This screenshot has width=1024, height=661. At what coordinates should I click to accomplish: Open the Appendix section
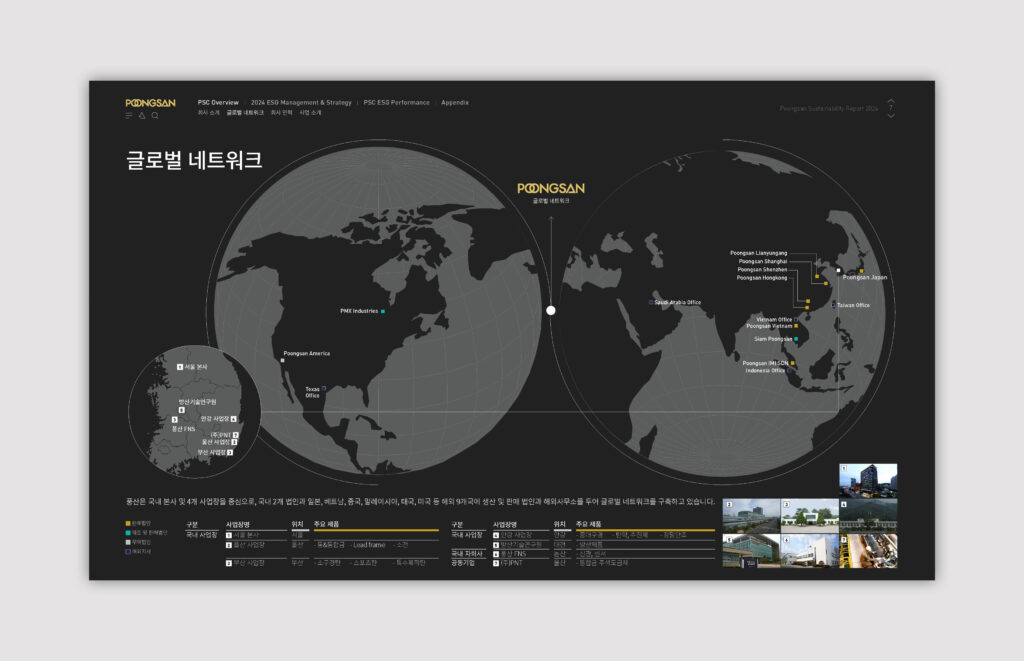point(455,103)
